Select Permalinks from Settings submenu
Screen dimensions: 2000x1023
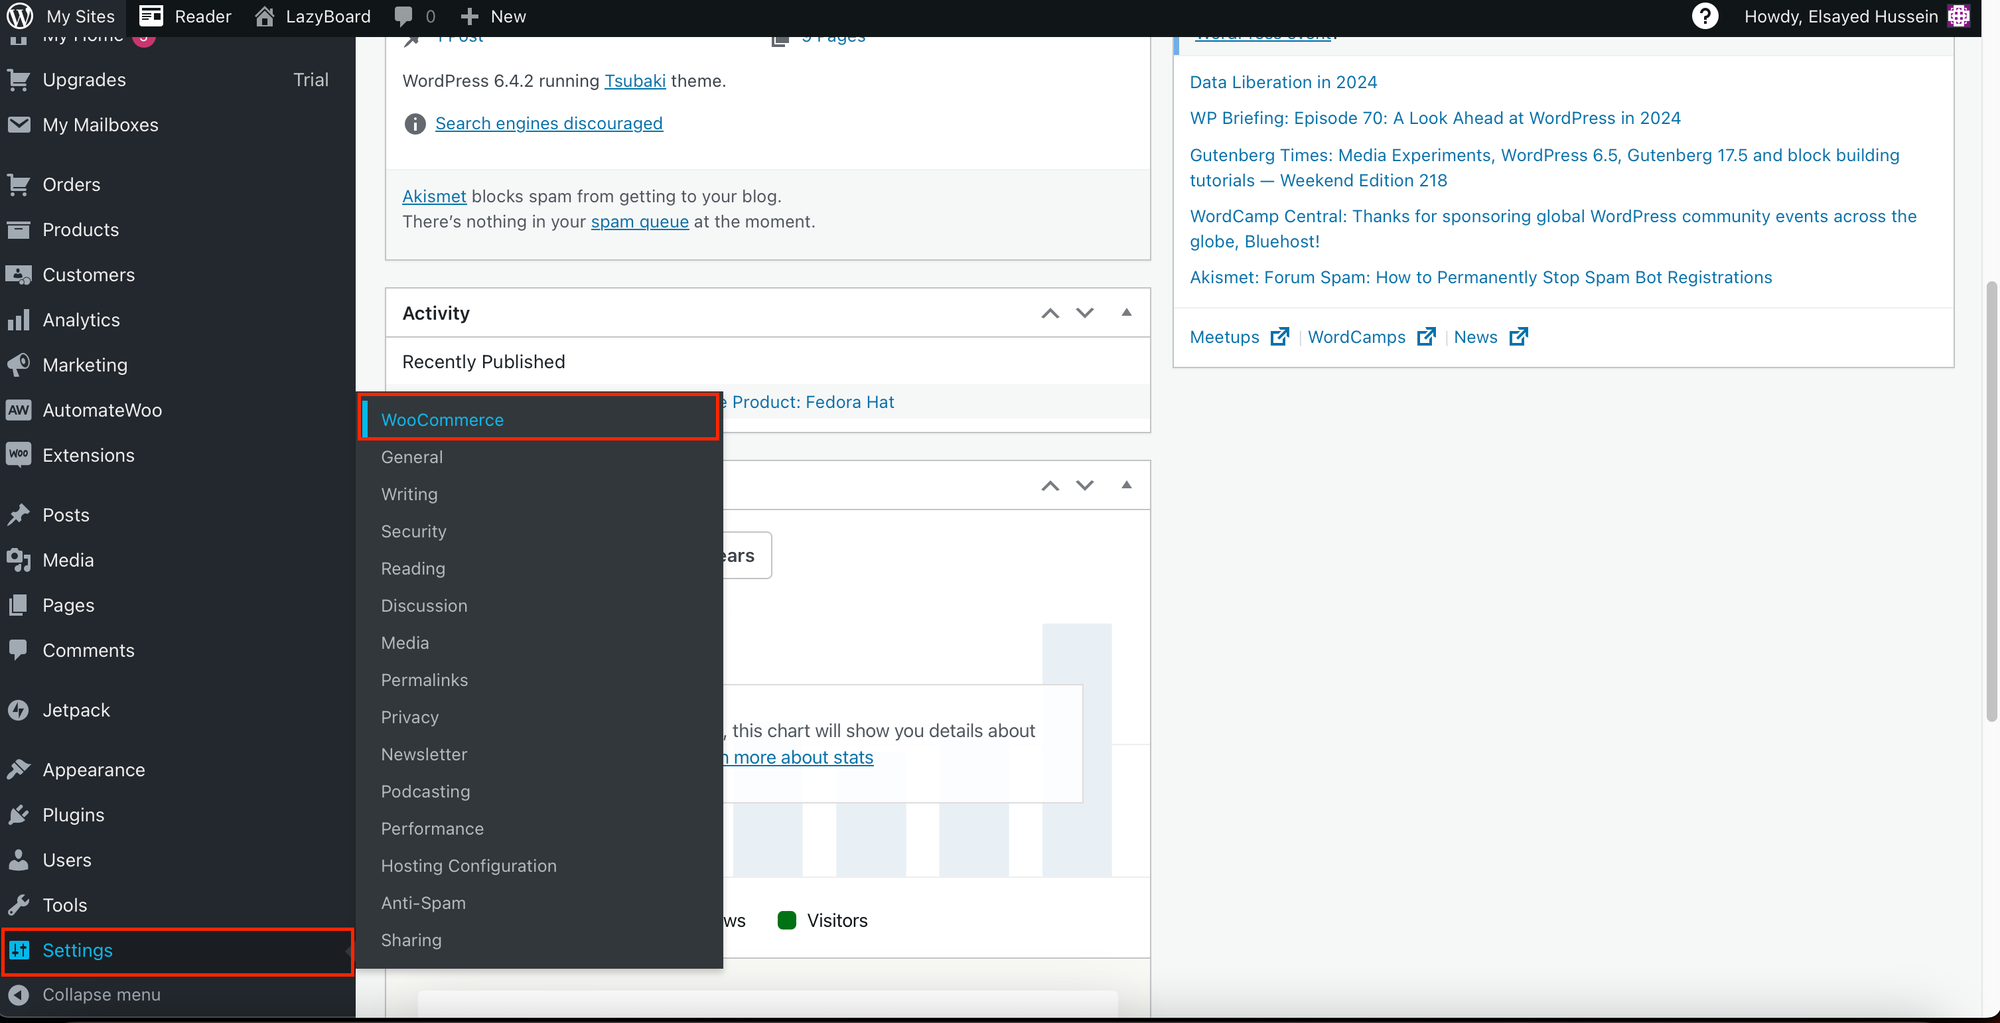[424, 680]
